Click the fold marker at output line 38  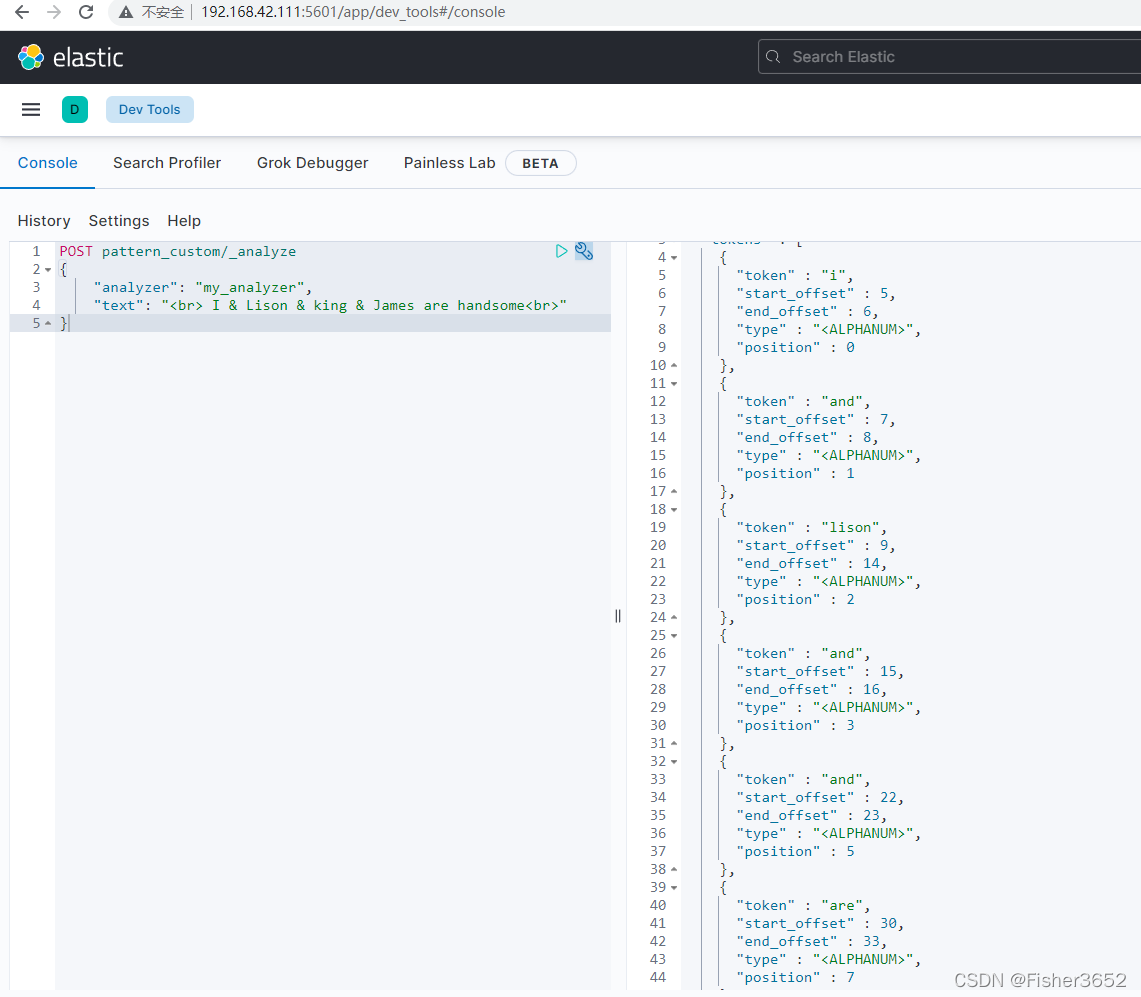coord(674,869)
